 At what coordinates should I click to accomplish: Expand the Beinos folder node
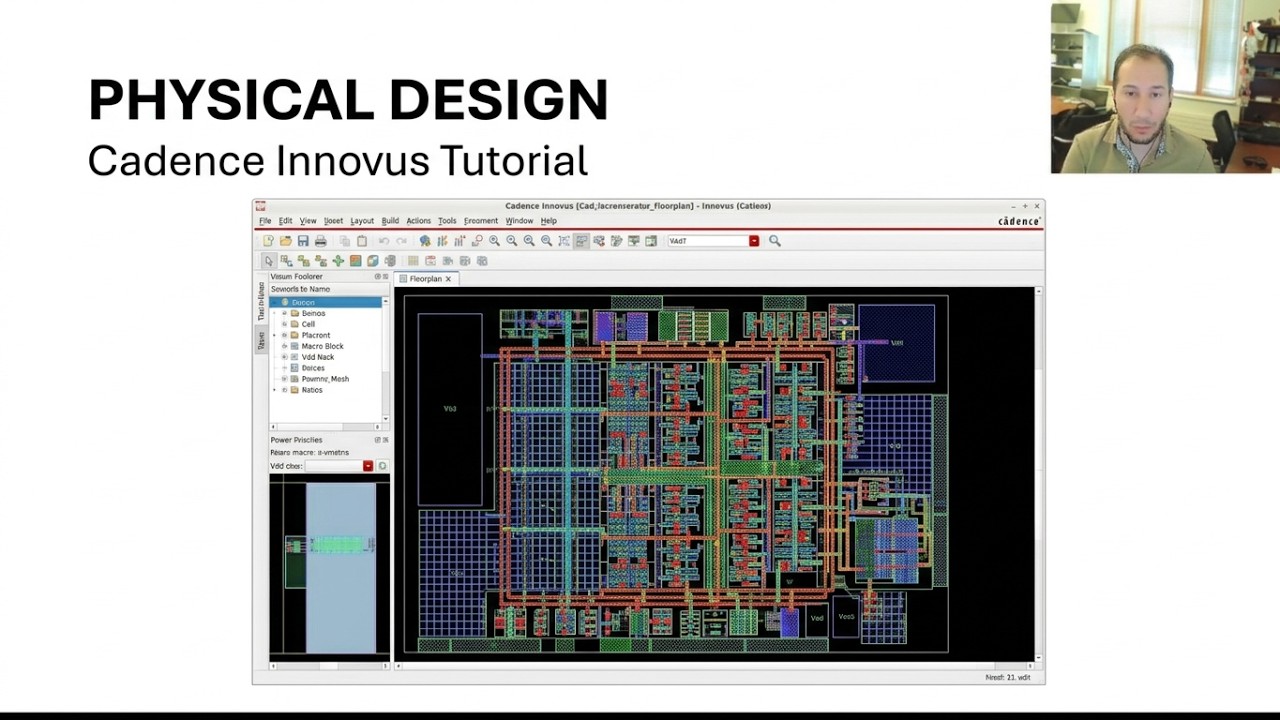tap(284, 313)
